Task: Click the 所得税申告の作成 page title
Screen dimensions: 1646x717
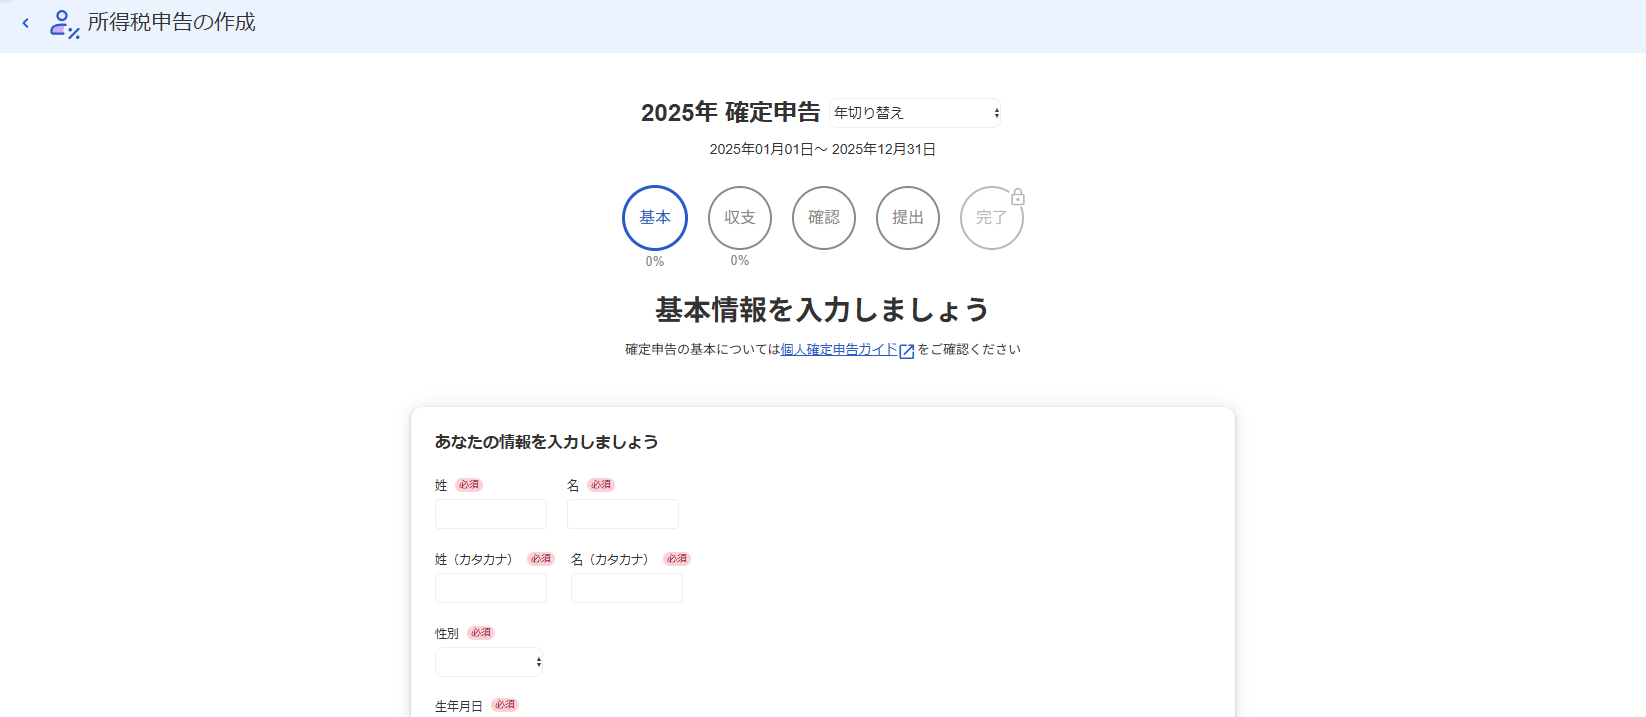Action: click(x=172, y=23)
